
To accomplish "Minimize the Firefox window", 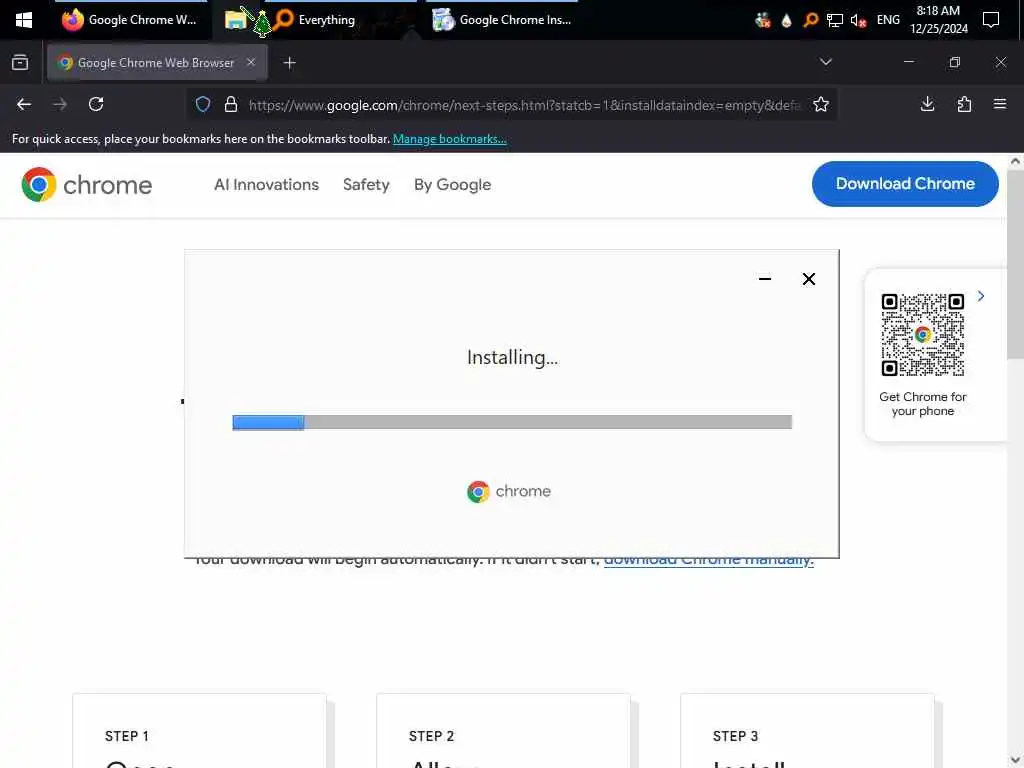I will point(908,62).
